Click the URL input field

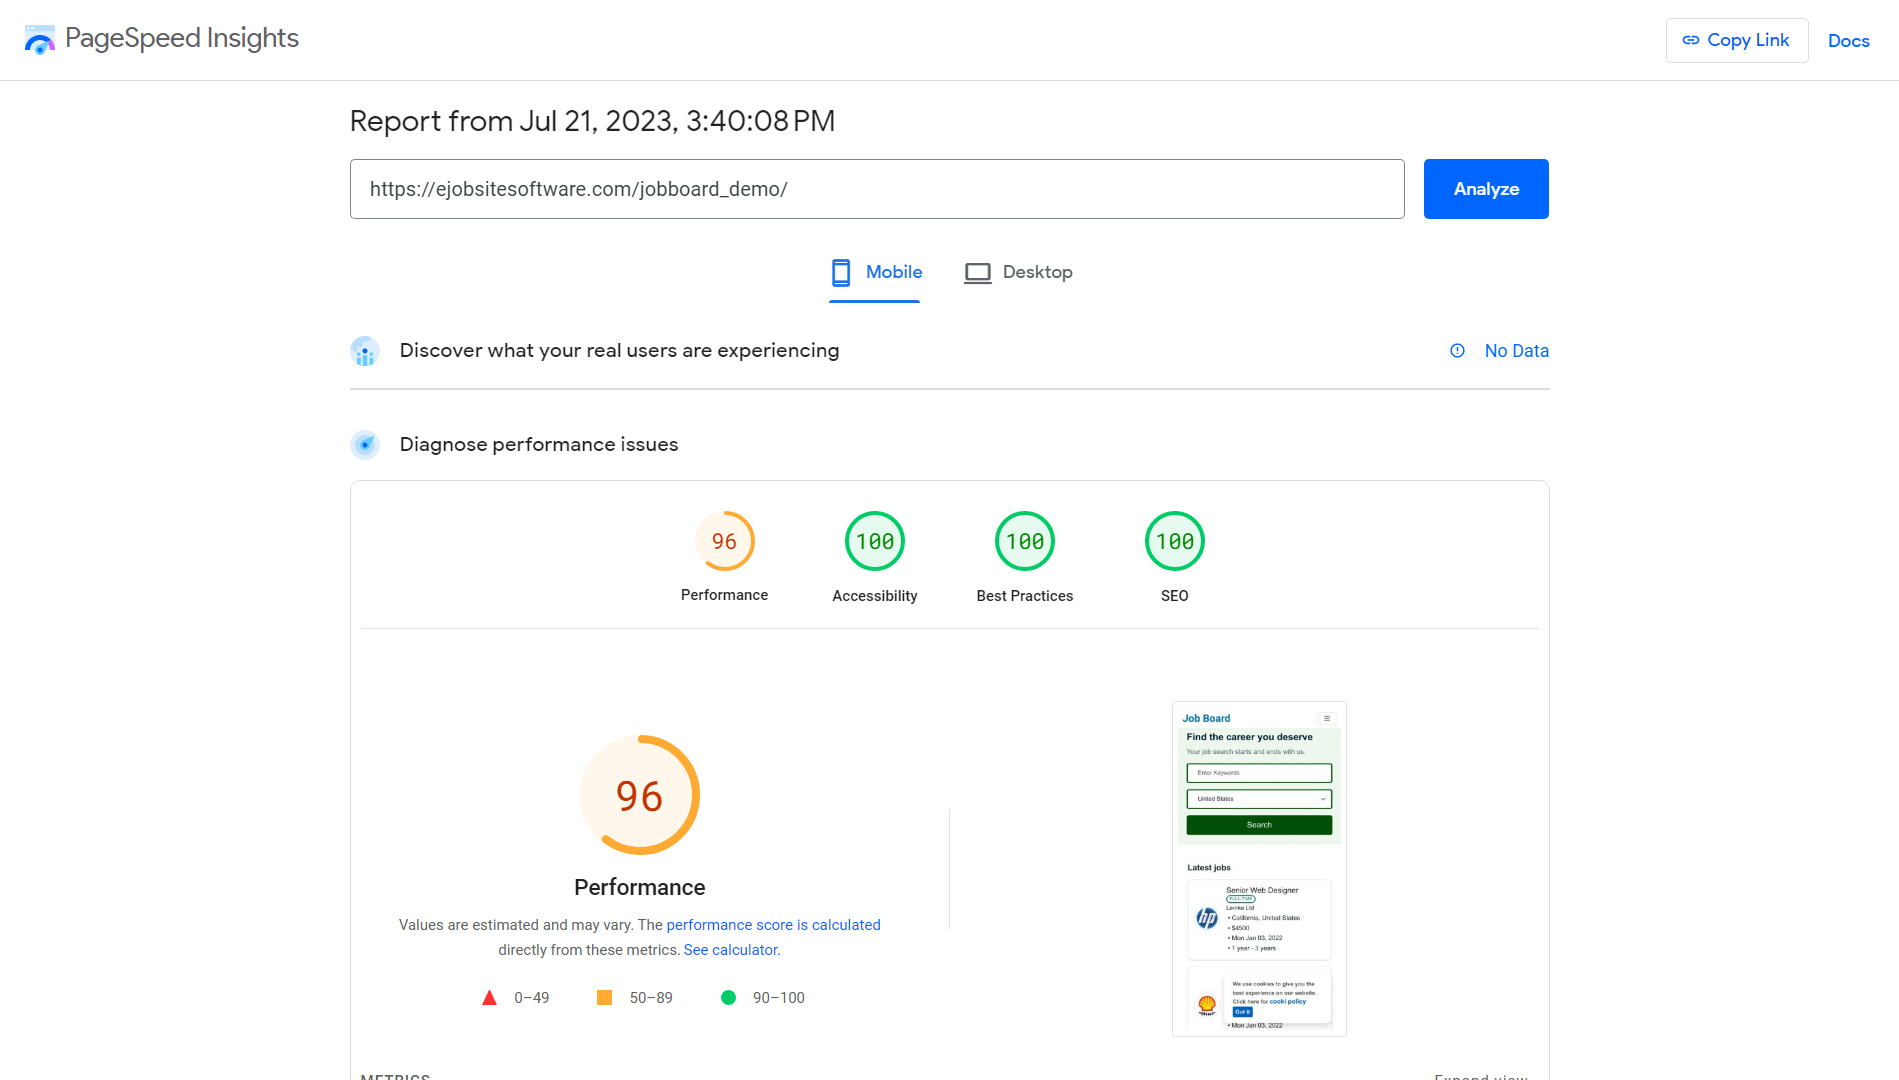(876, 189)
